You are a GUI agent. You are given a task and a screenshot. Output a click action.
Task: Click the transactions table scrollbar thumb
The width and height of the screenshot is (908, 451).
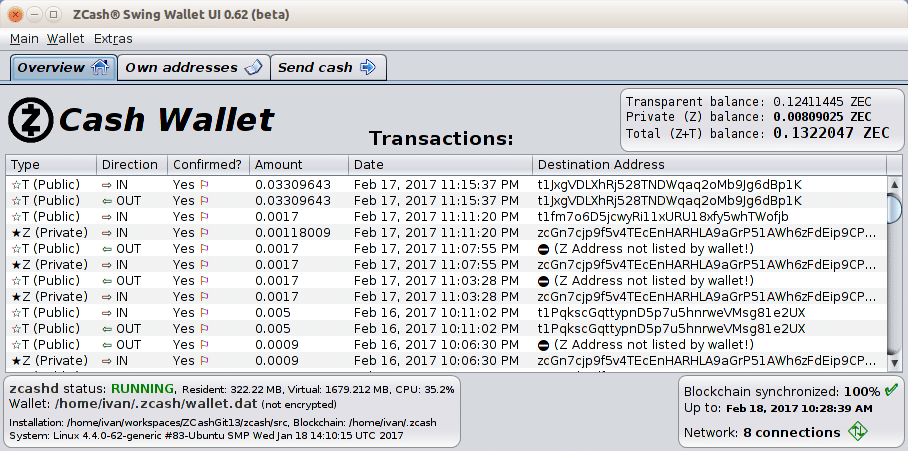point(894,210)
